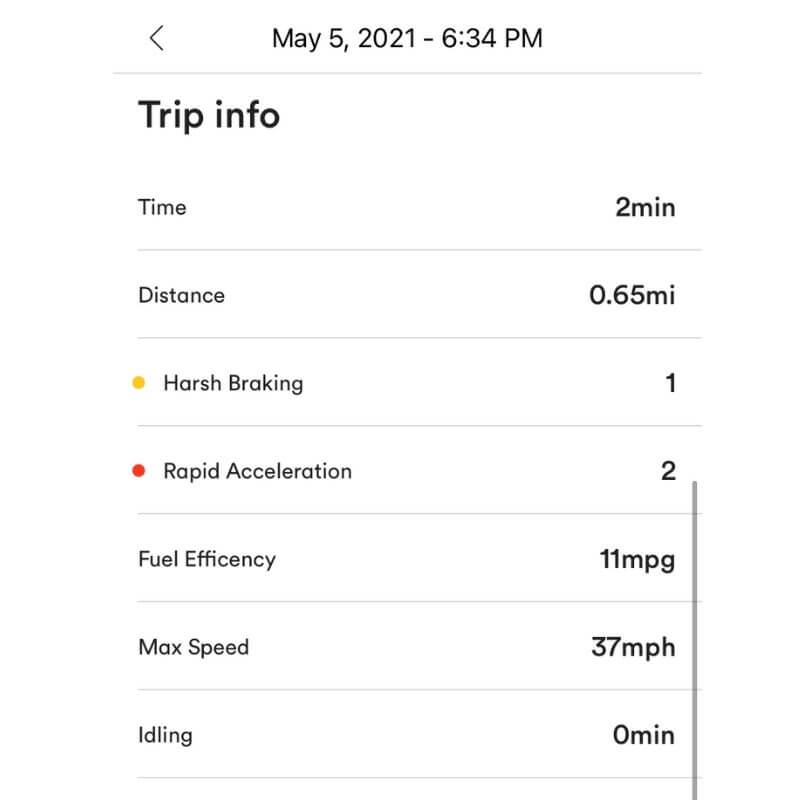Click the red Rapid Acceleration dot
800x800 pixels.
(139, 471)
